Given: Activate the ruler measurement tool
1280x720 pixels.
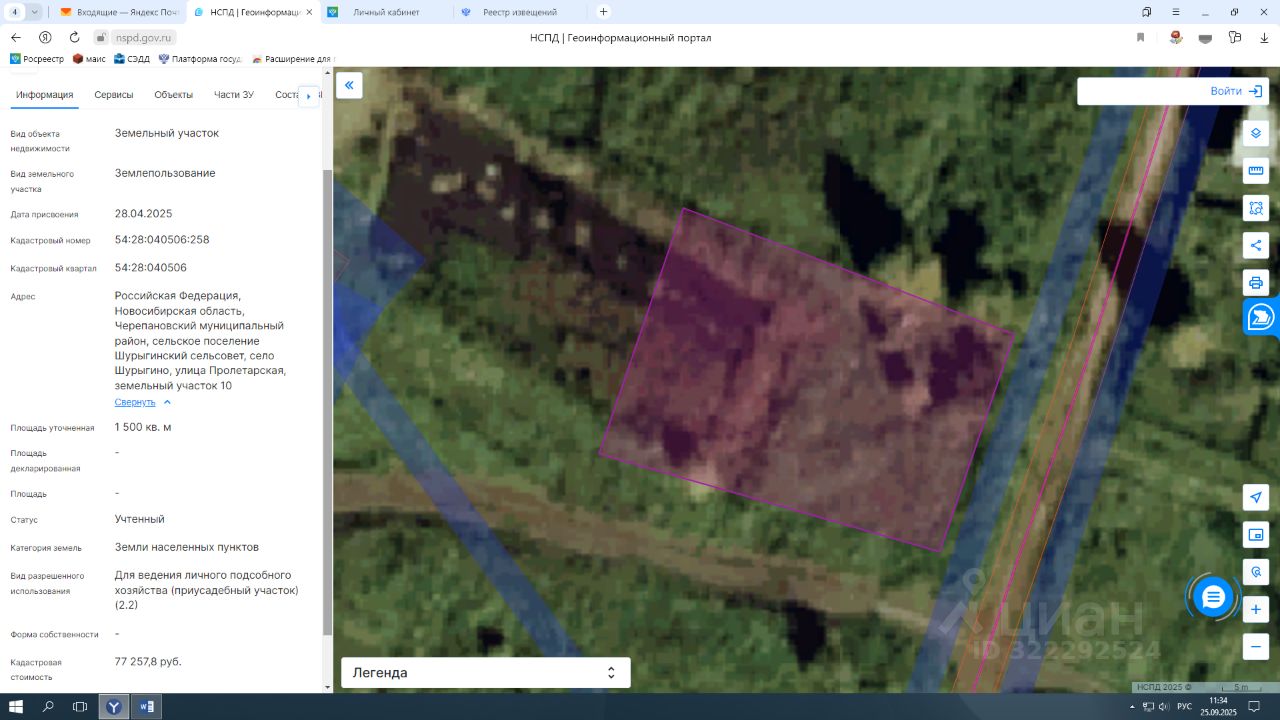Looking at the screenshot, I should point(1256,170).
